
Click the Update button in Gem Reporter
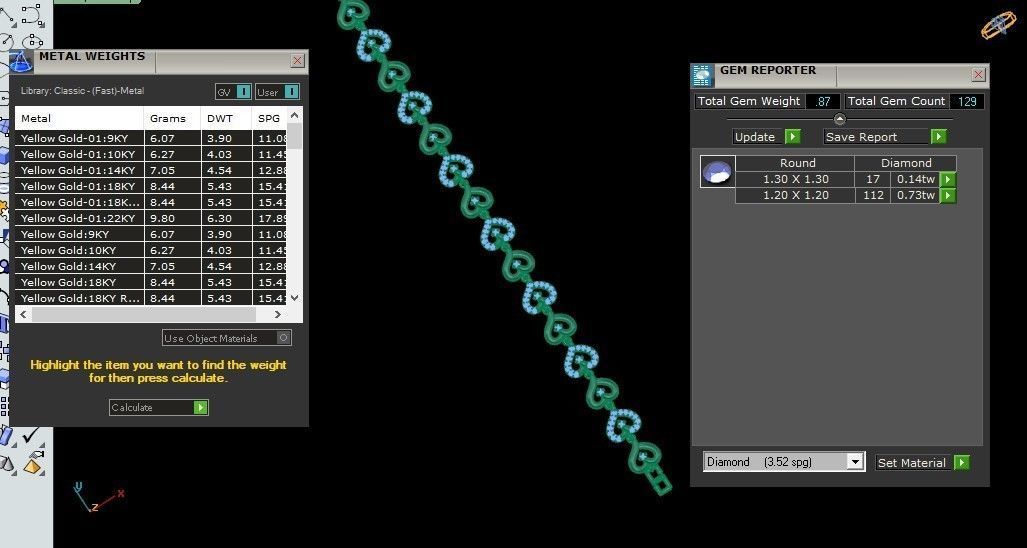pos(766,137)
